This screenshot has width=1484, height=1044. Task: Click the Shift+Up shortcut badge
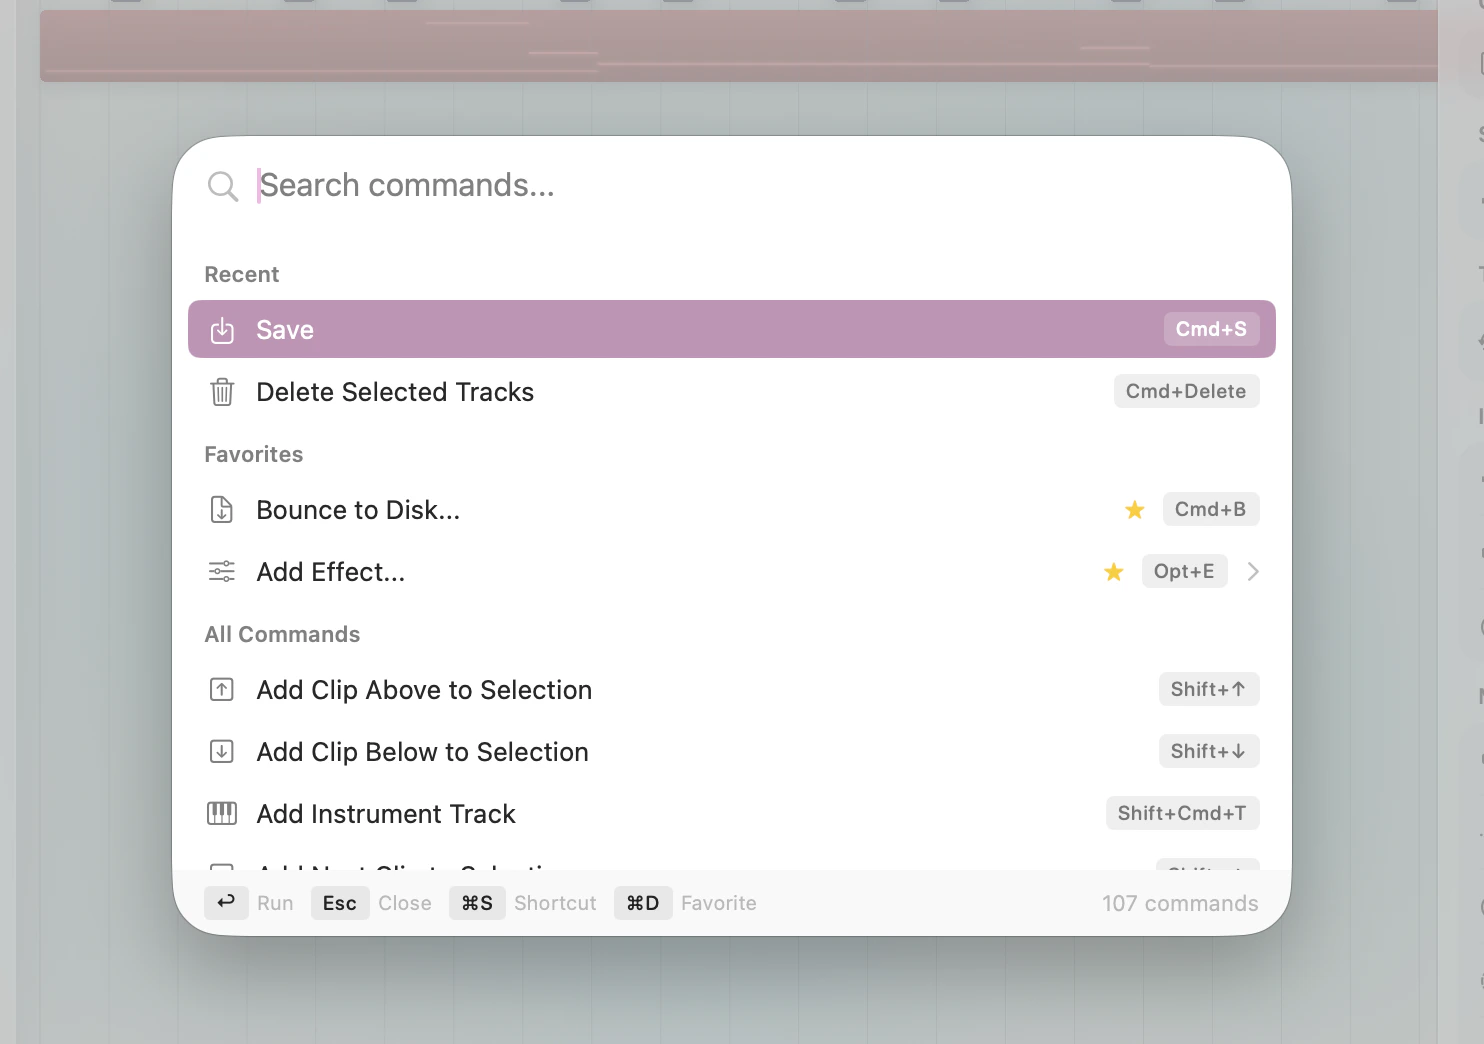click(1209, 689)
